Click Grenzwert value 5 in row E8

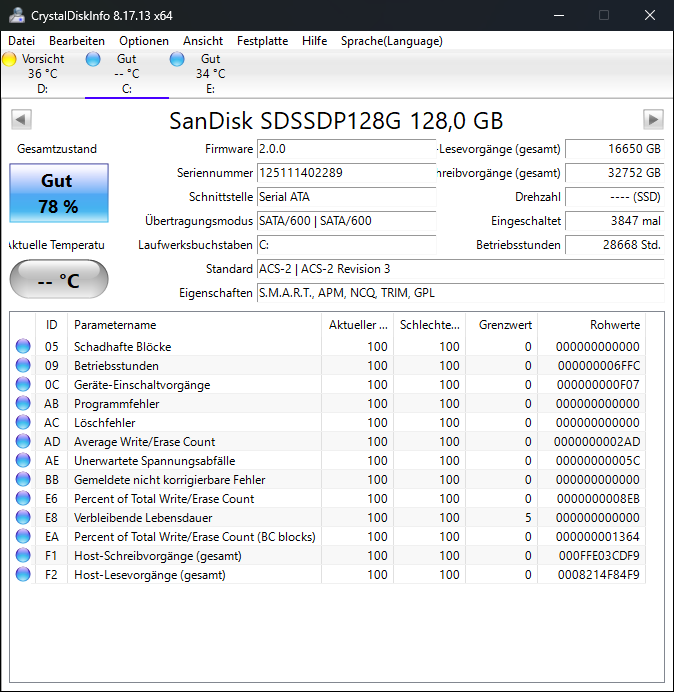click(x=528, y=517)
